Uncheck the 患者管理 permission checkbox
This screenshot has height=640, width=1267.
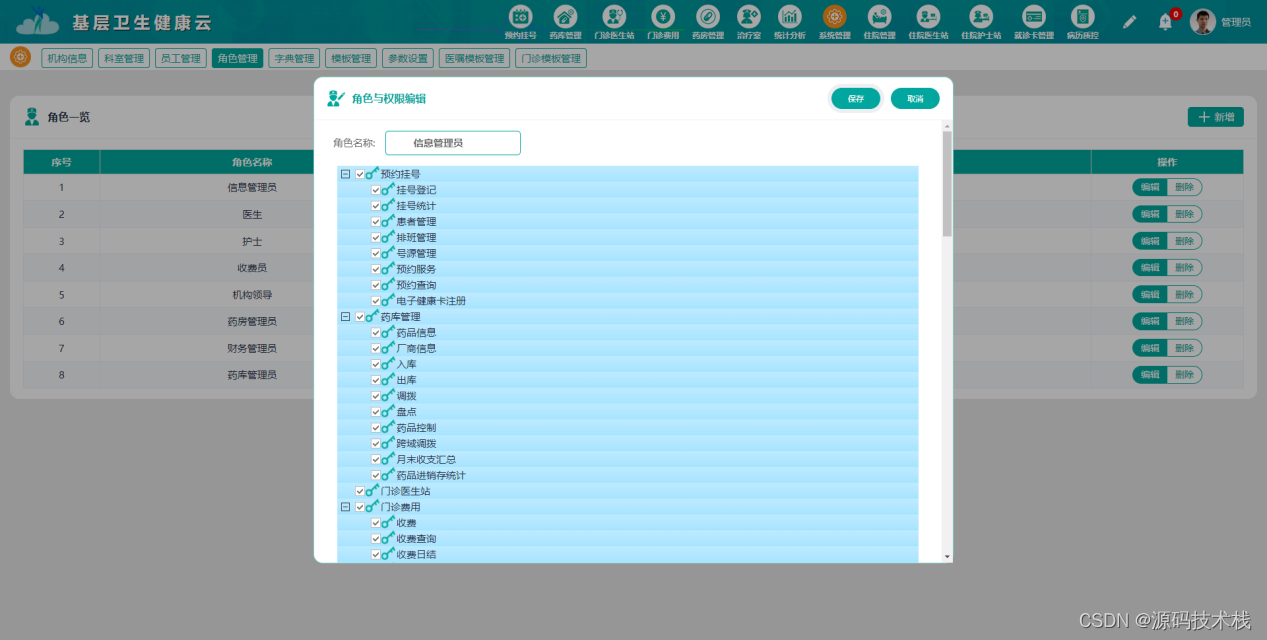[x=376, y=221]
